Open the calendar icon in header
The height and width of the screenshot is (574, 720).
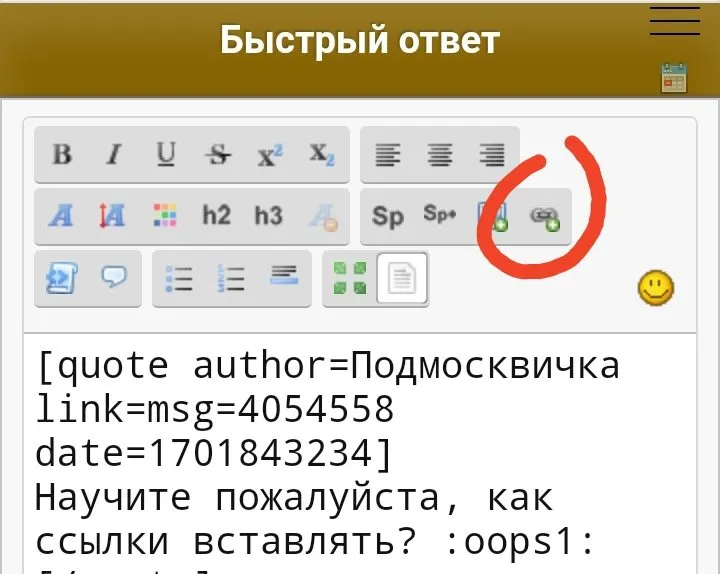[674, 78]
